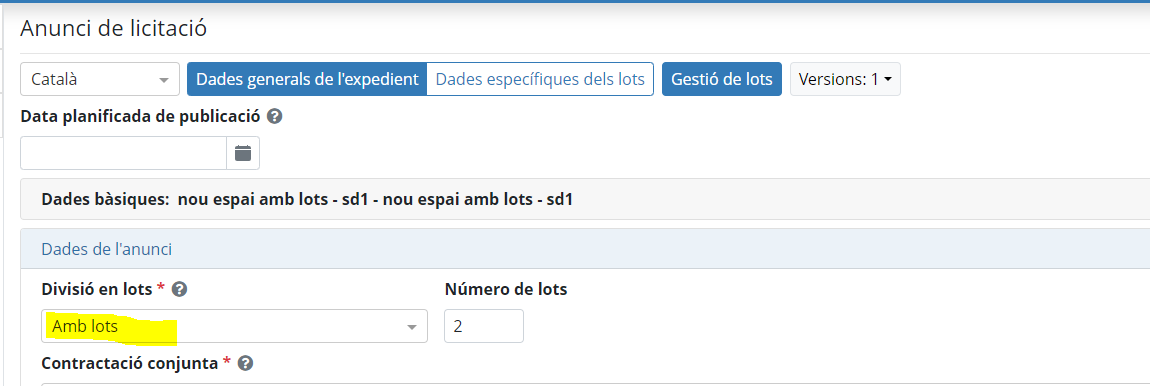Click the arrow of Divisió en lots select
This screenshot has width=1150, height=386.
(412, 327)
